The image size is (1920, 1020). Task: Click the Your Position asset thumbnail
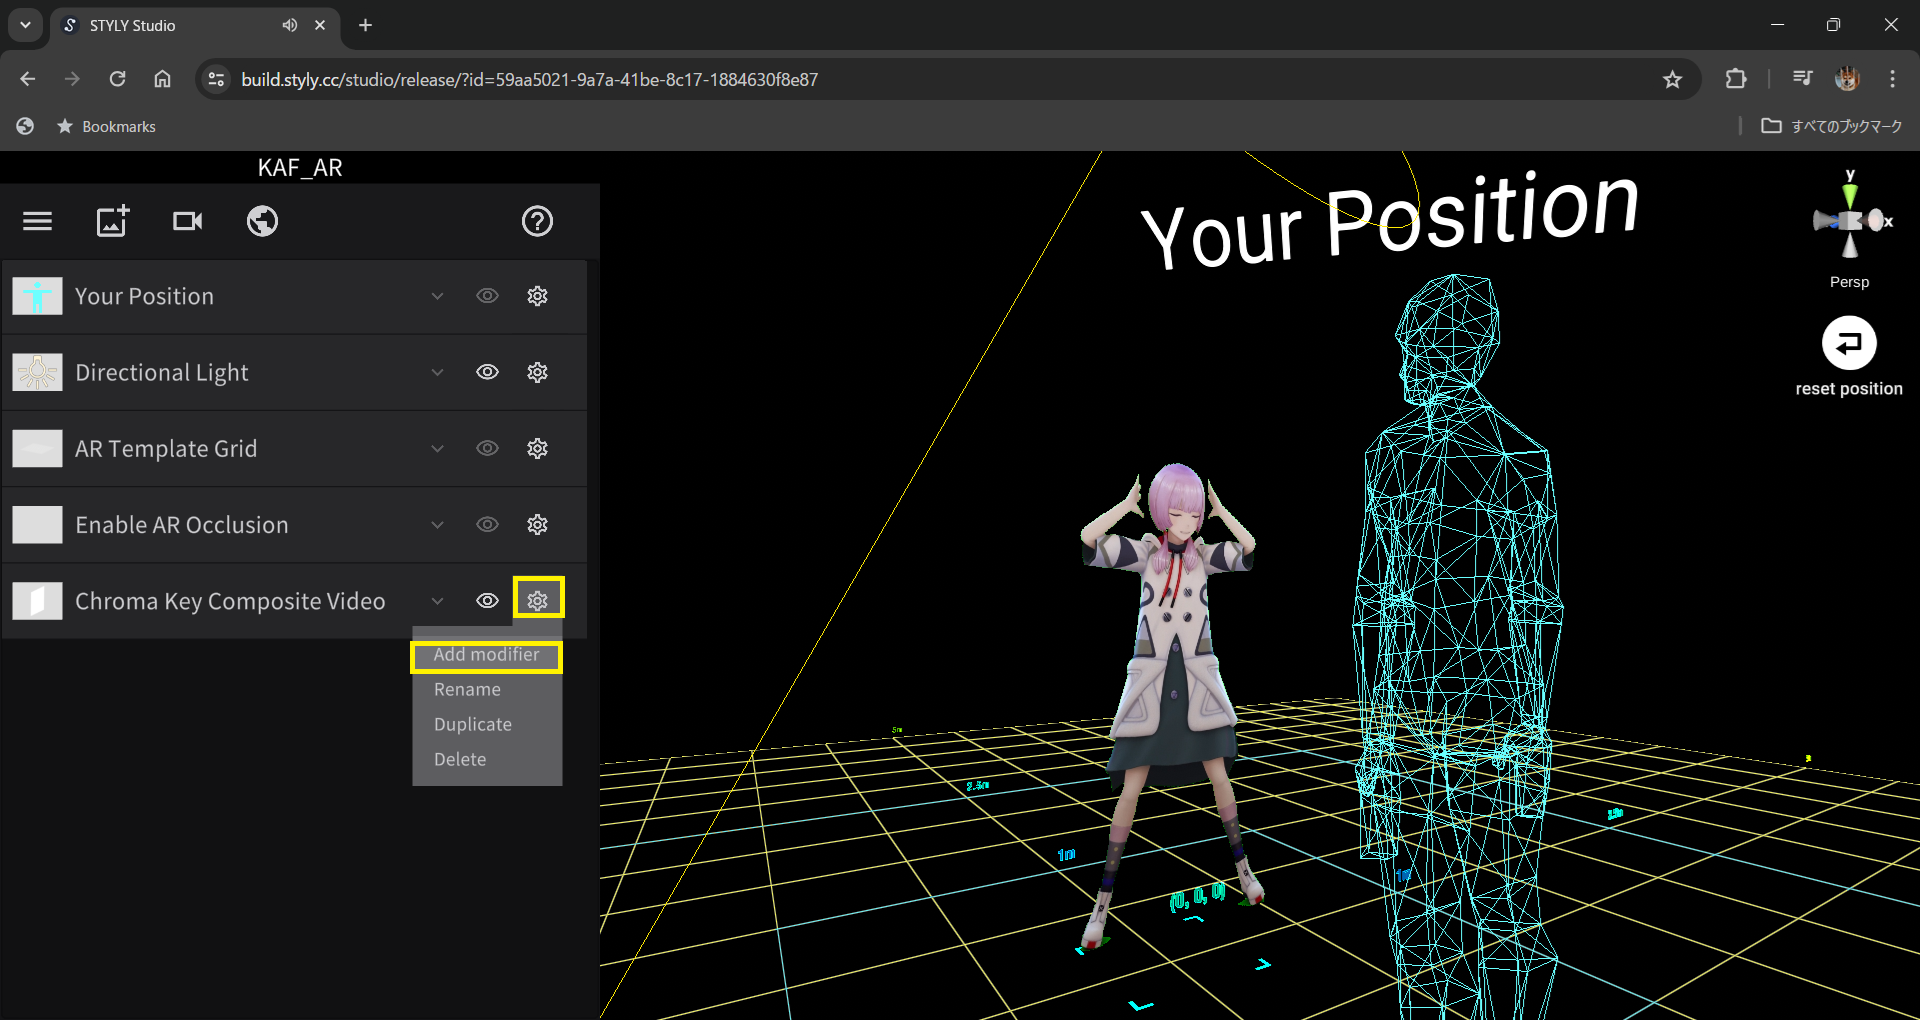[x=37, y=296]
